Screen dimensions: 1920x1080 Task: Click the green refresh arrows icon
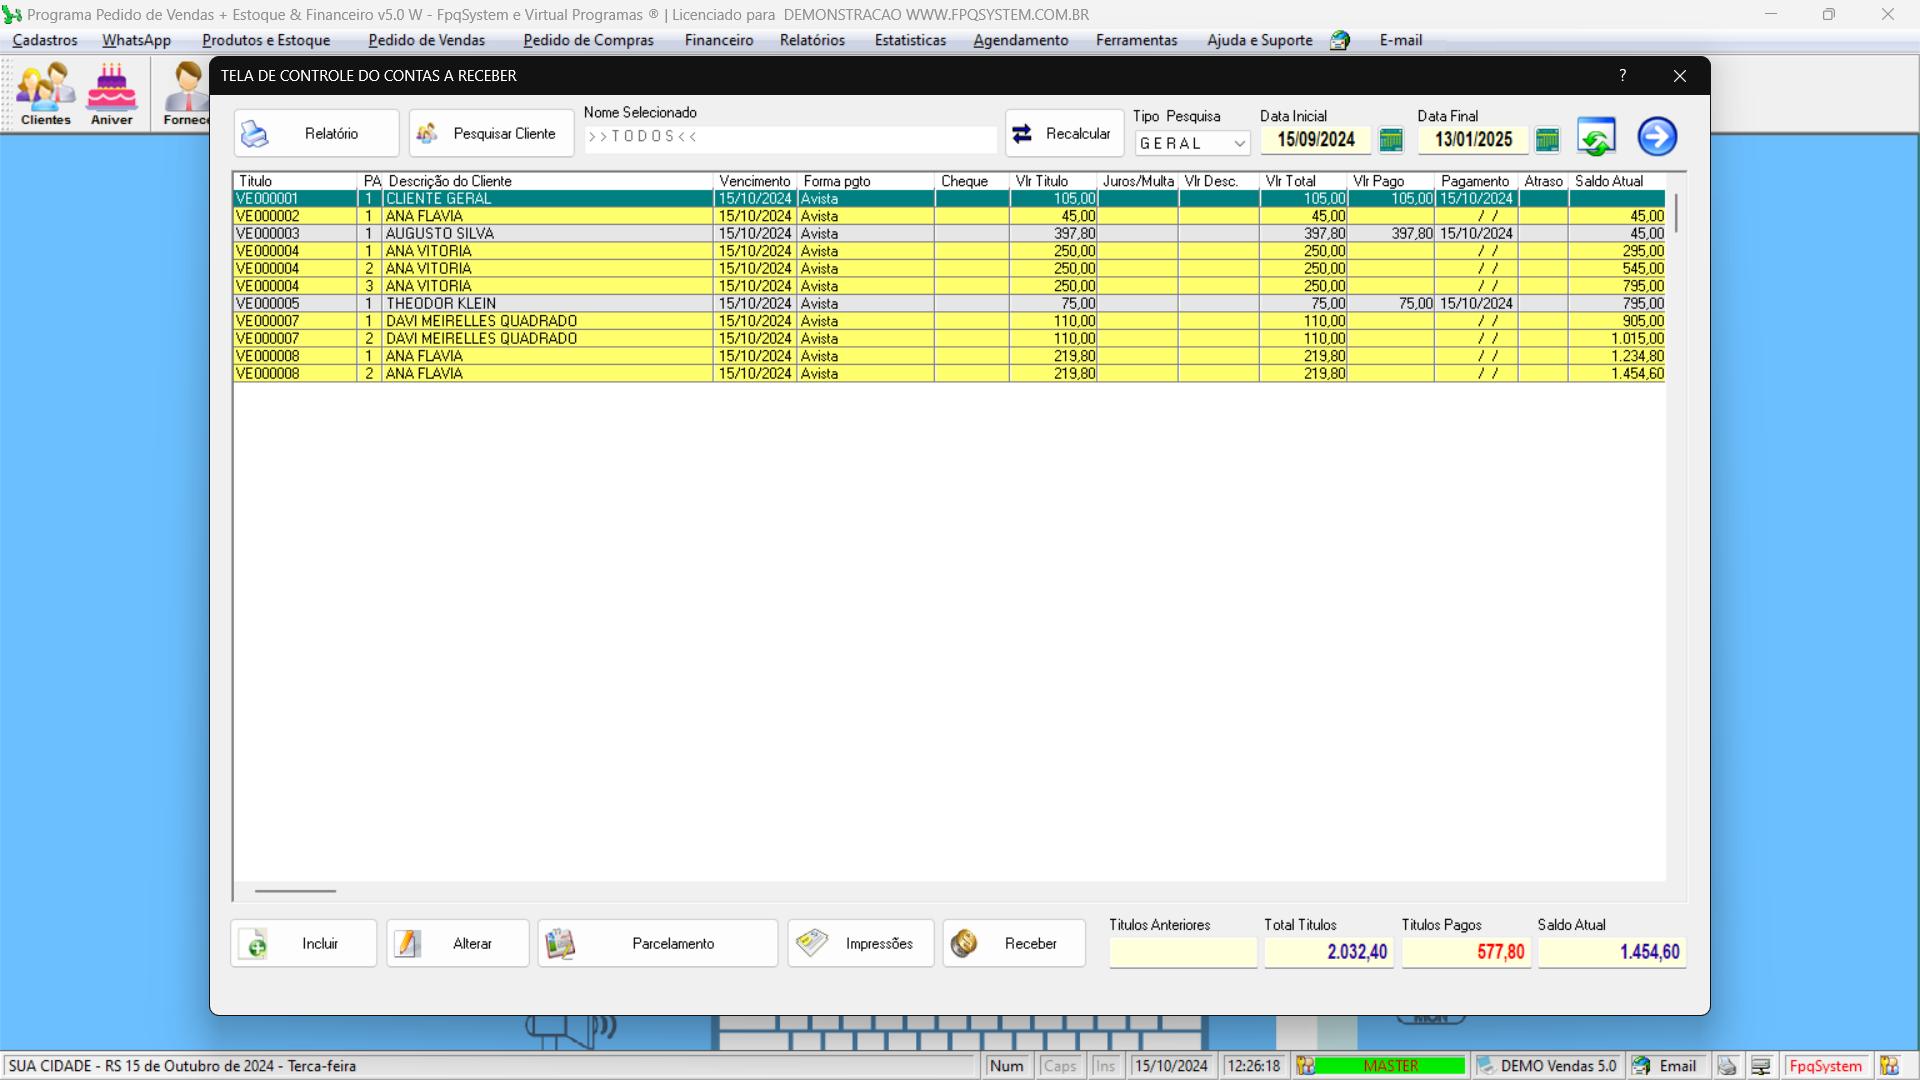coord(1596,137)
